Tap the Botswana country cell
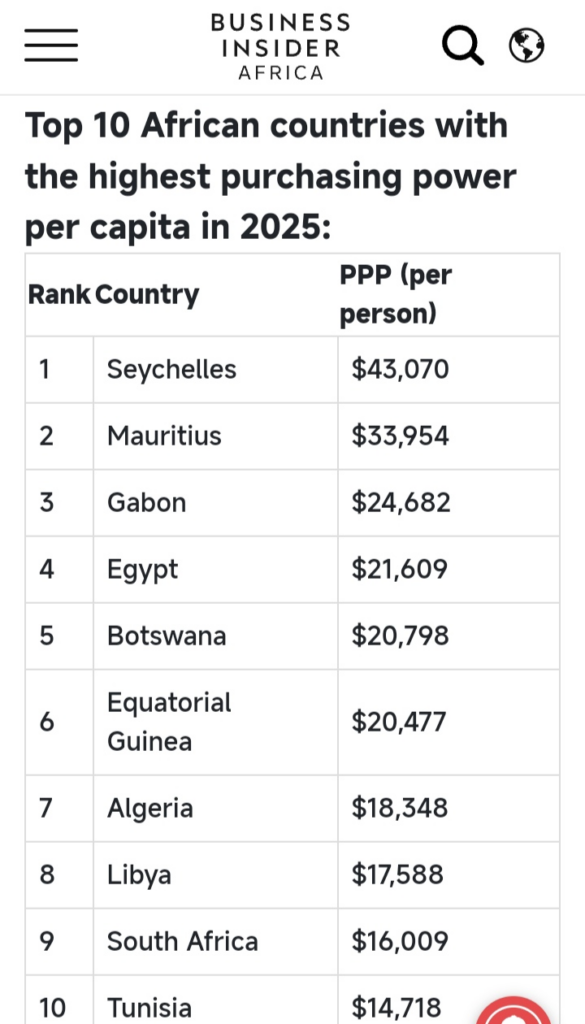The image size is (585, 1024). tap(215, 636)
